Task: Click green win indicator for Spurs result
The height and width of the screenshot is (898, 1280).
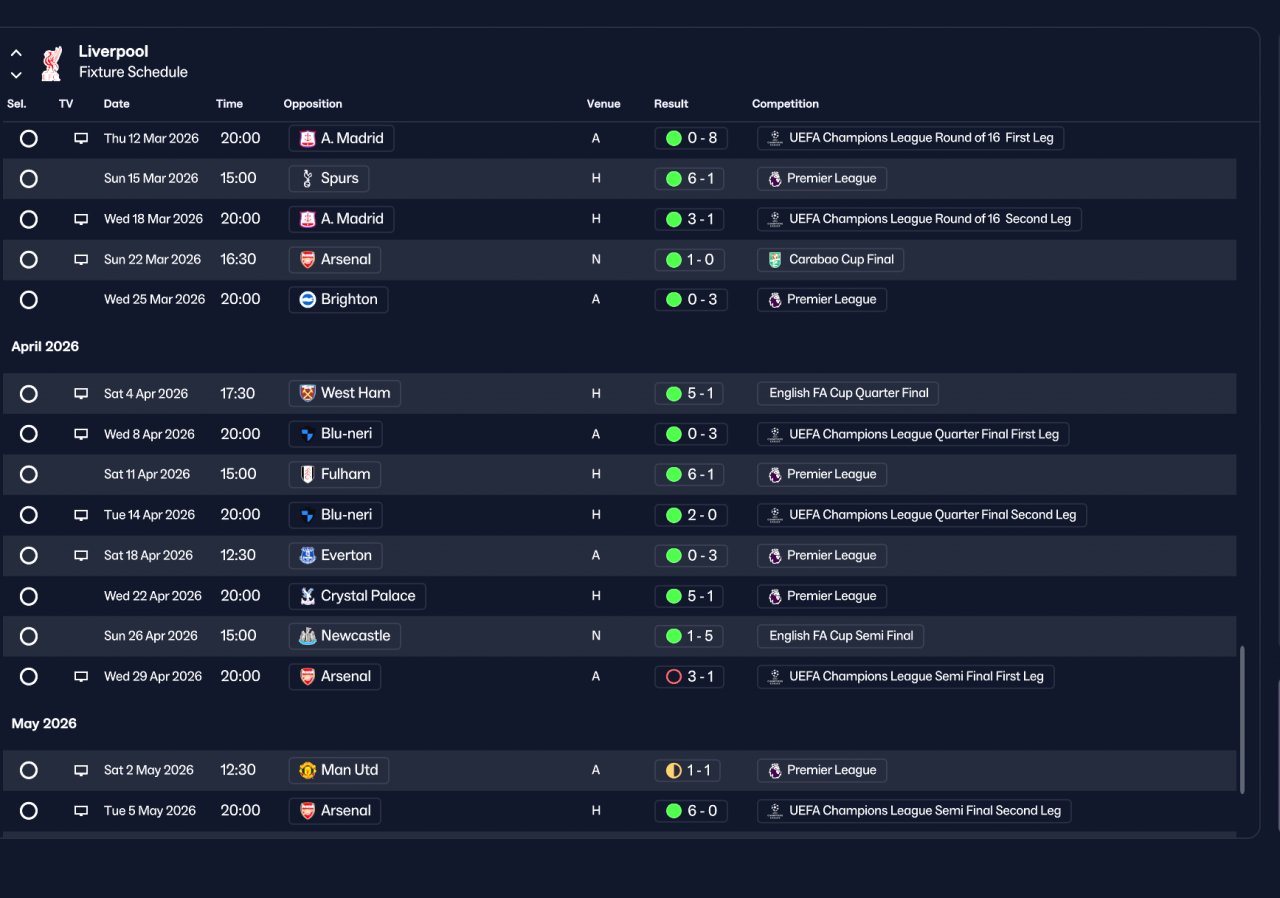Action: (x=674, y=179)
